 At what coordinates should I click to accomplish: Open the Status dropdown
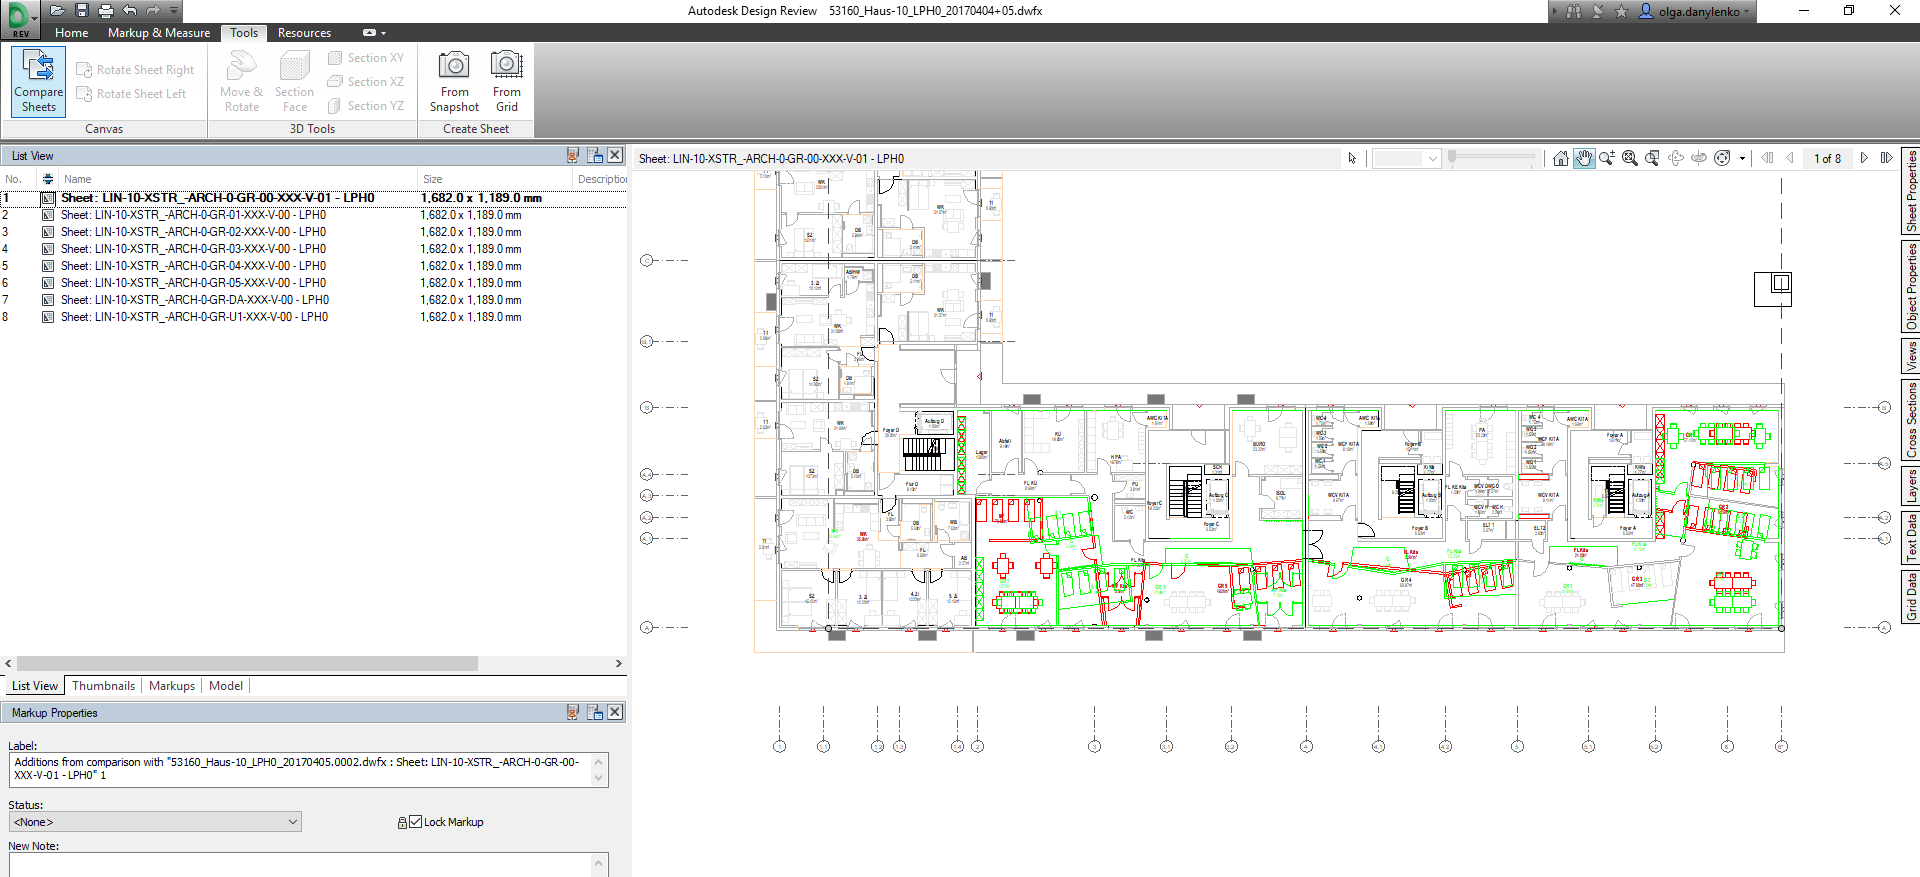click(155, 822)
